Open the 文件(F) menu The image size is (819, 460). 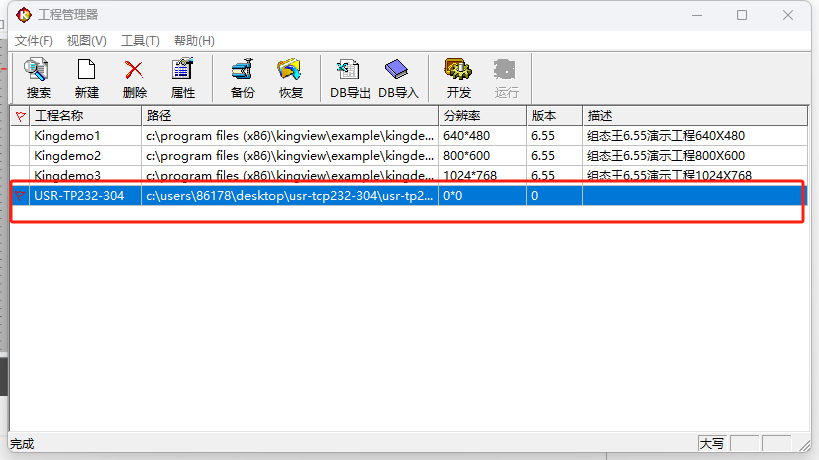point(33,41)
